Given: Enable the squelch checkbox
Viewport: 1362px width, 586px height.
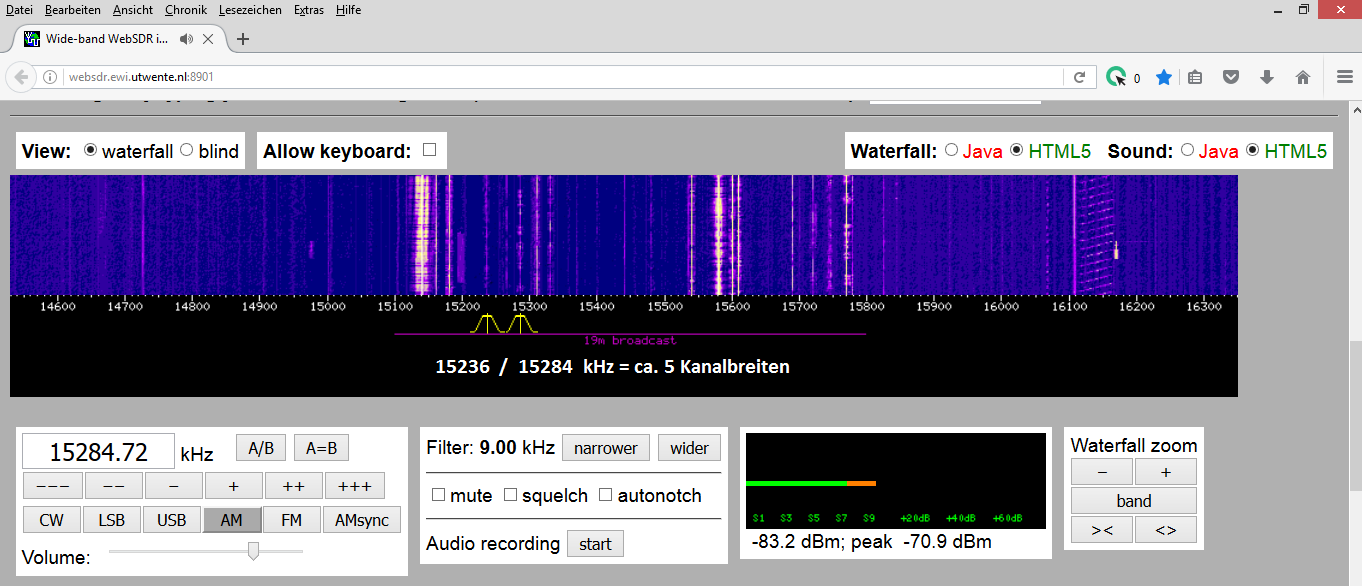Looking at the screenshot, I should click(510, 495).
